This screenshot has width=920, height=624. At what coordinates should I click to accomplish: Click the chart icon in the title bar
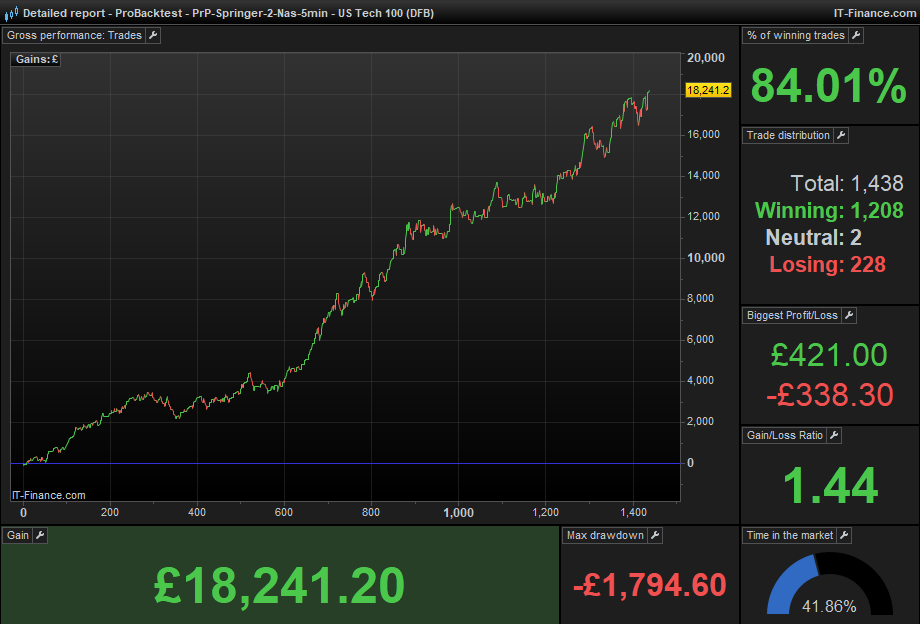click(x=11, y=12)
